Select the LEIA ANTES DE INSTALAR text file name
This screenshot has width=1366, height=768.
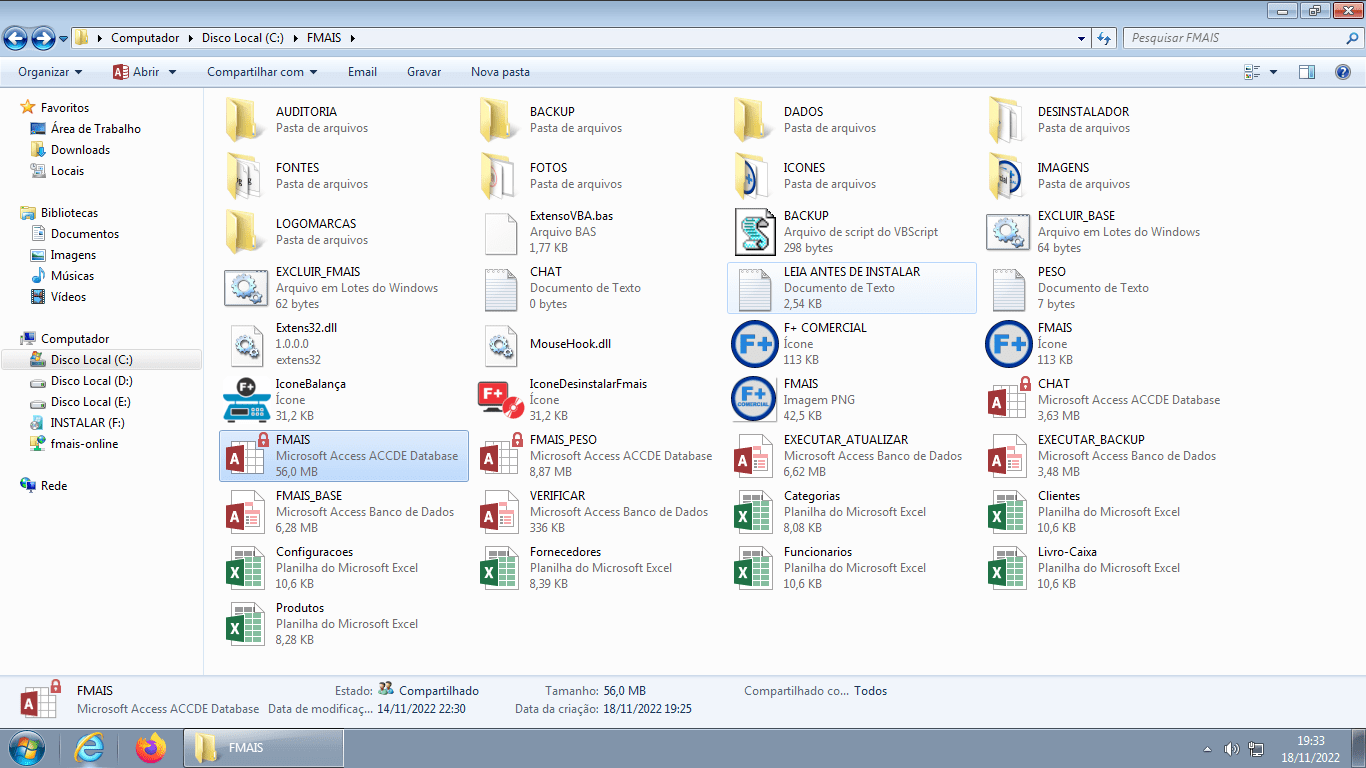852,272
